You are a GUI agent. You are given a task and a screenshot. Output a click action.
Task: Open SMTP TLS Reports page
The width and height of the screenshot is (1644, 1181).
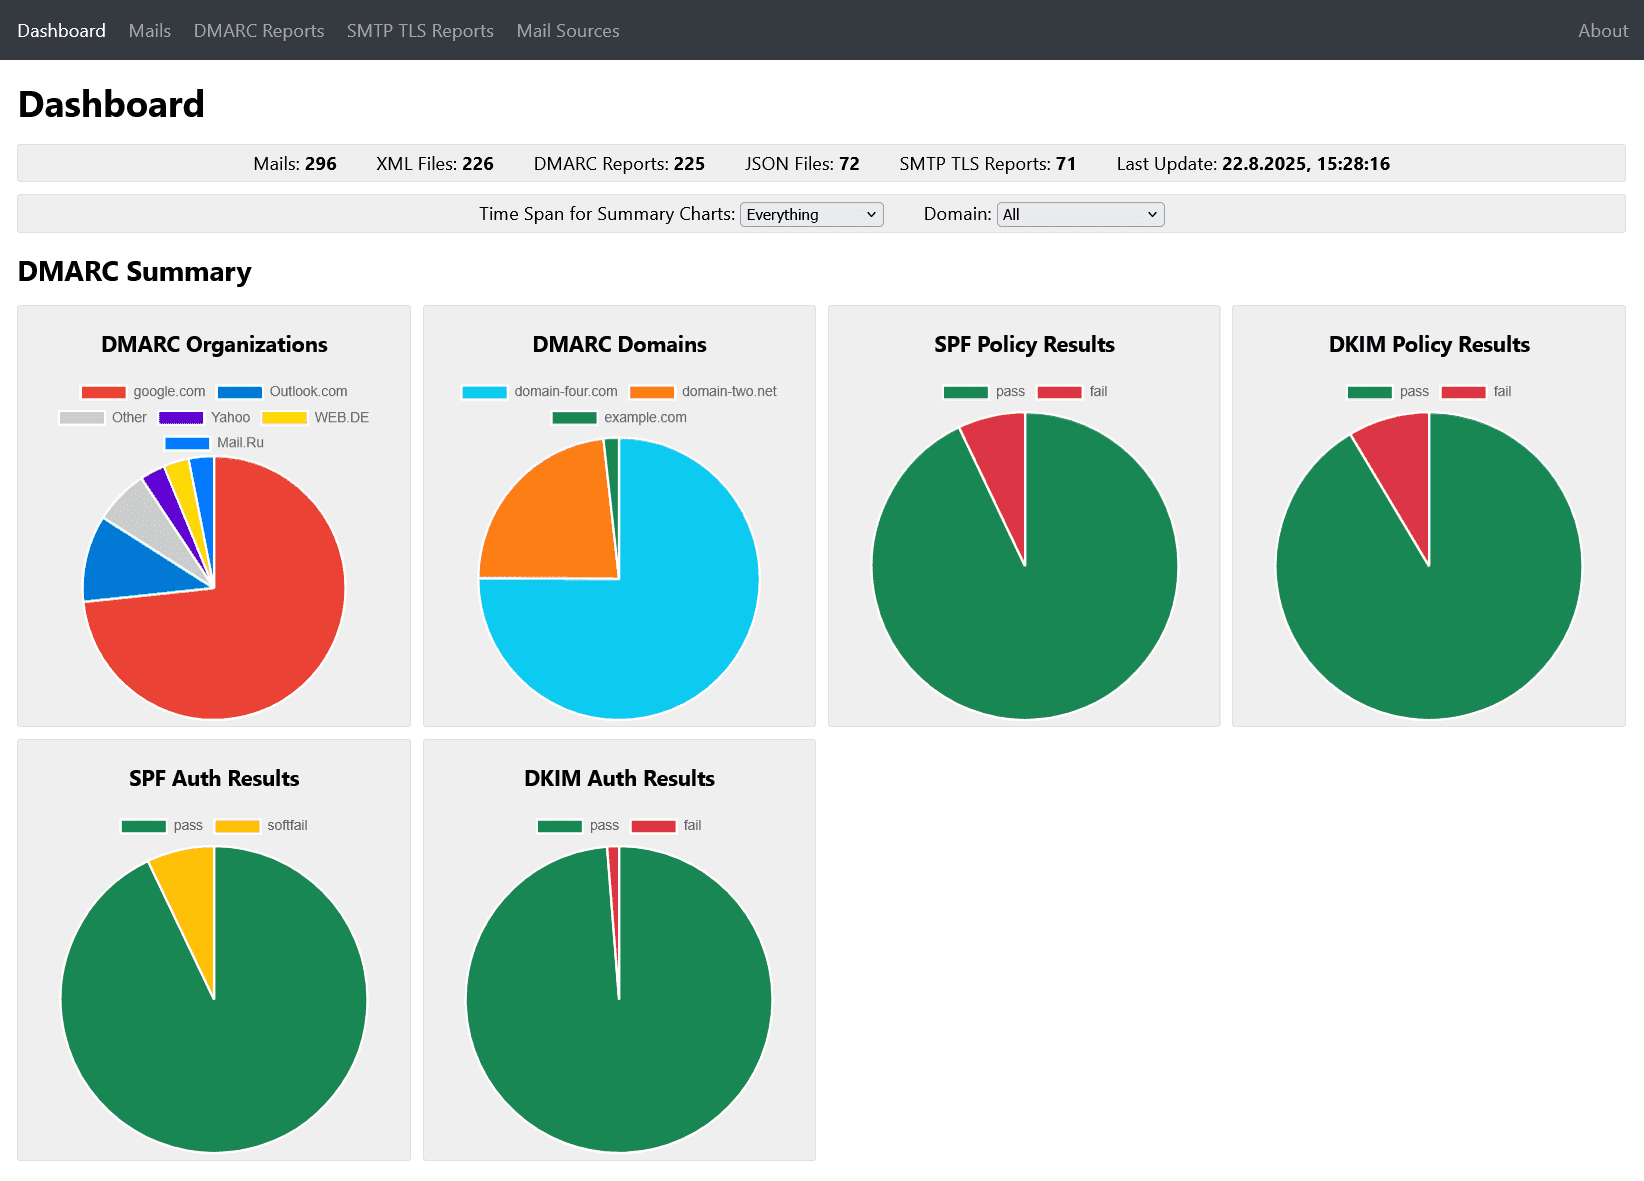pyautogui.click(x=420, y=31)
